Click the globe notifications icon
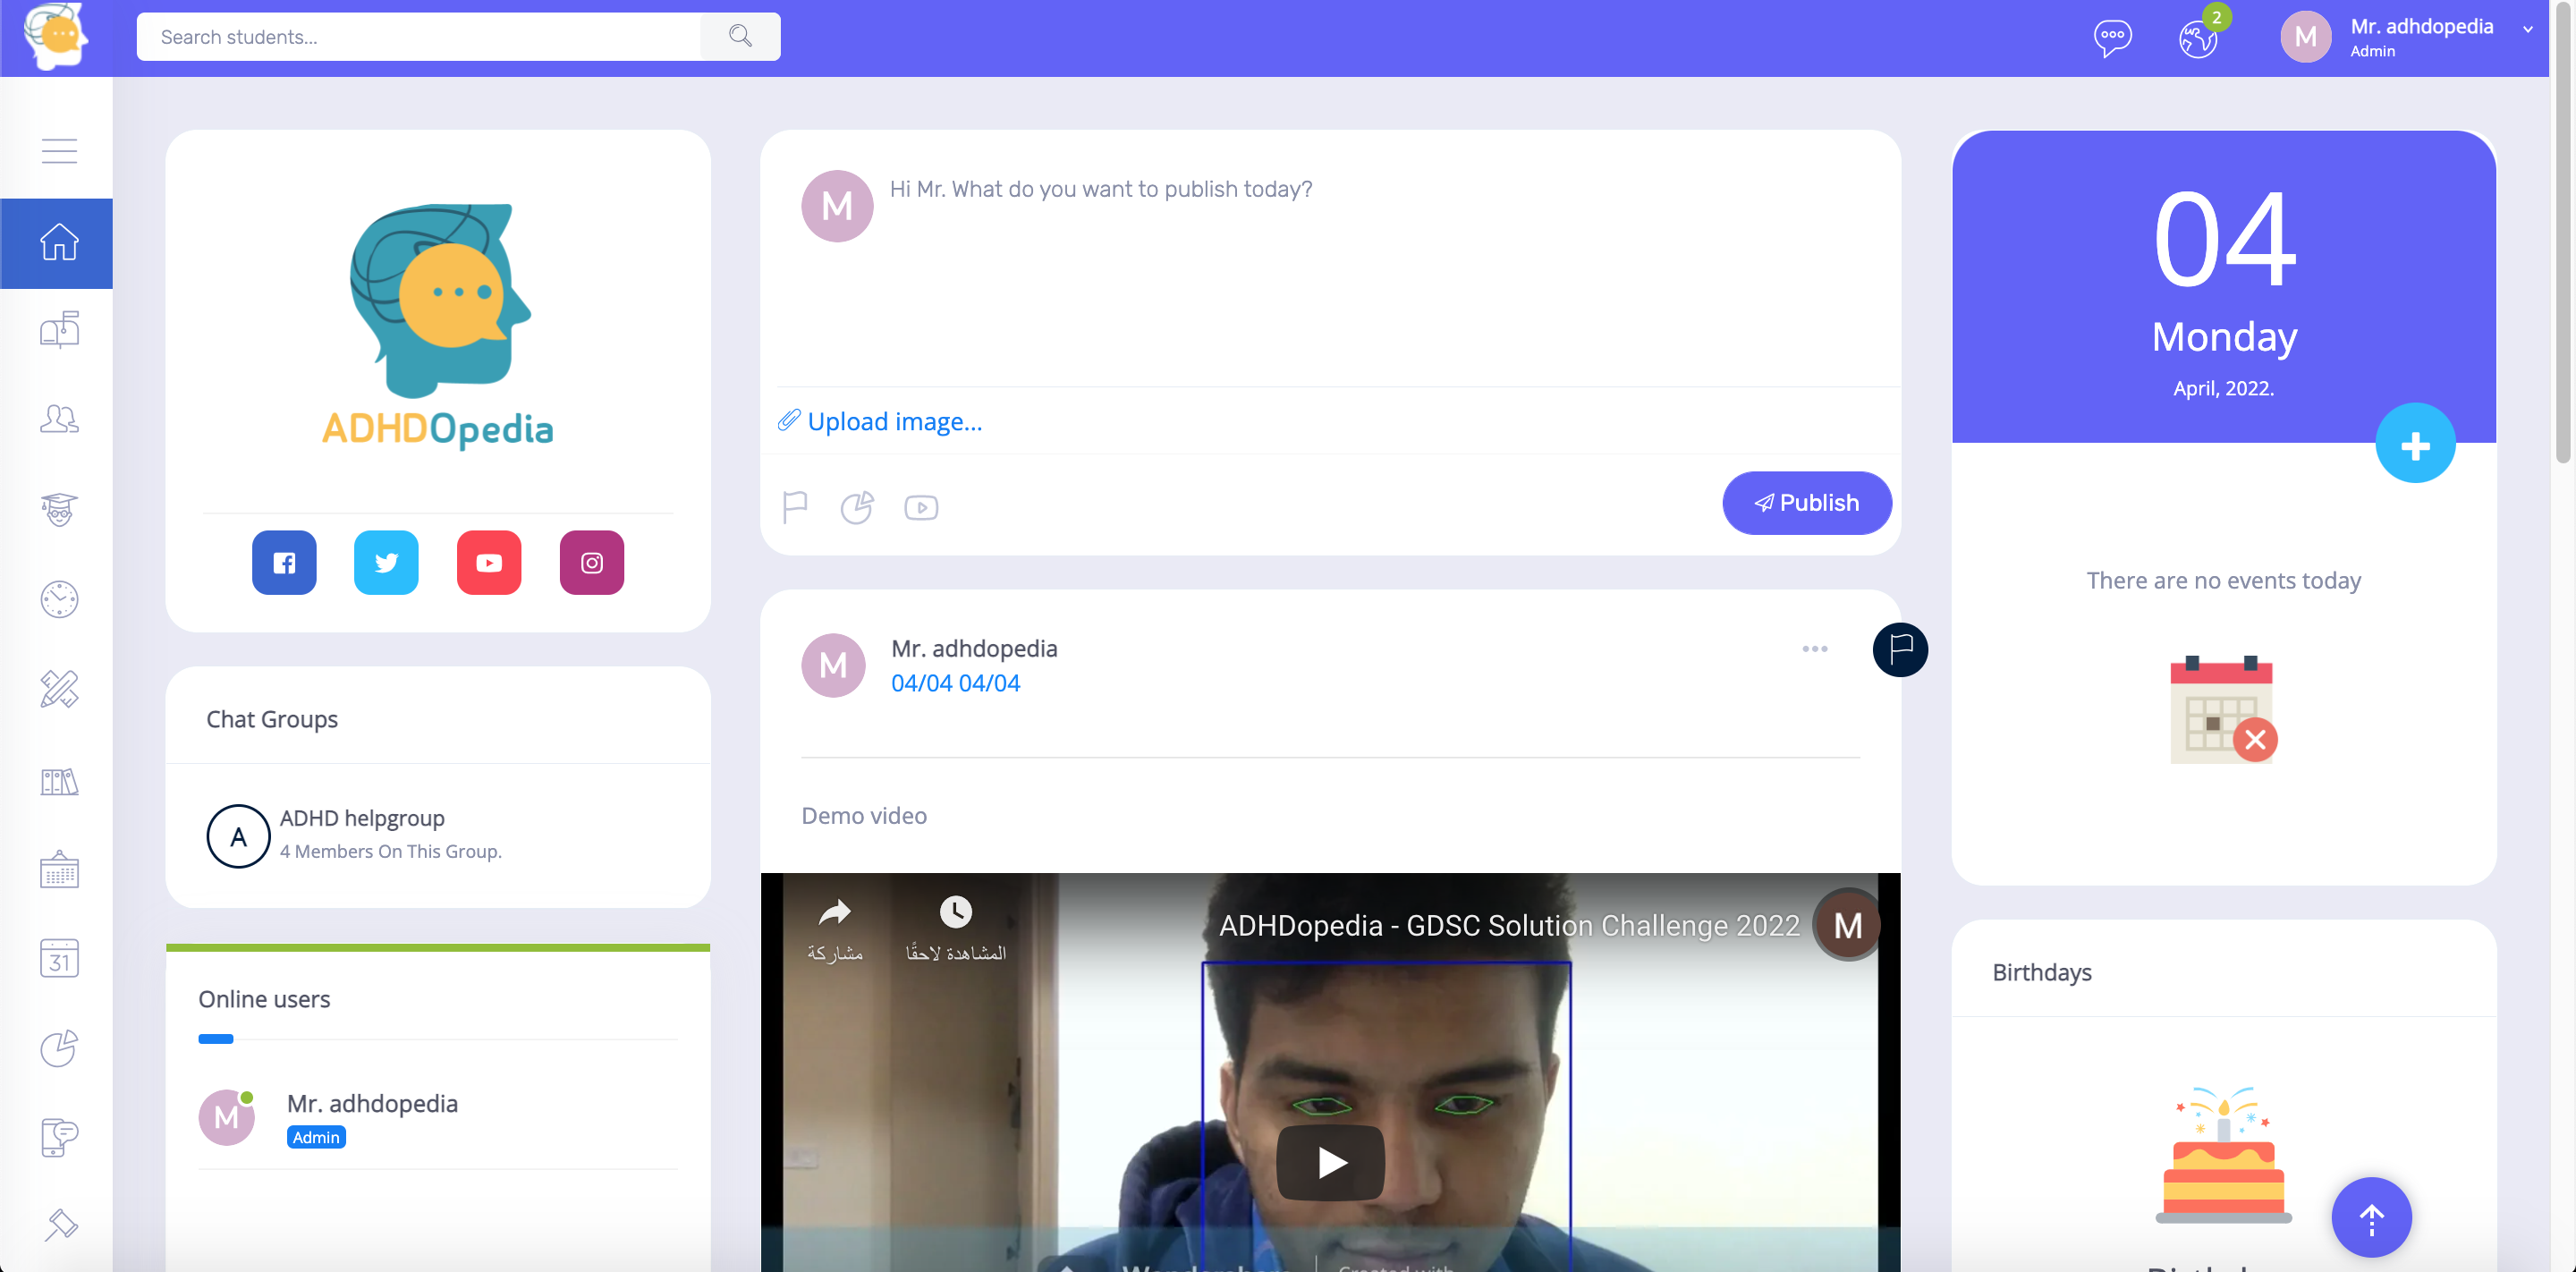The height and width of the screenshot is (1272, 2576). [x=2198, y=40]
